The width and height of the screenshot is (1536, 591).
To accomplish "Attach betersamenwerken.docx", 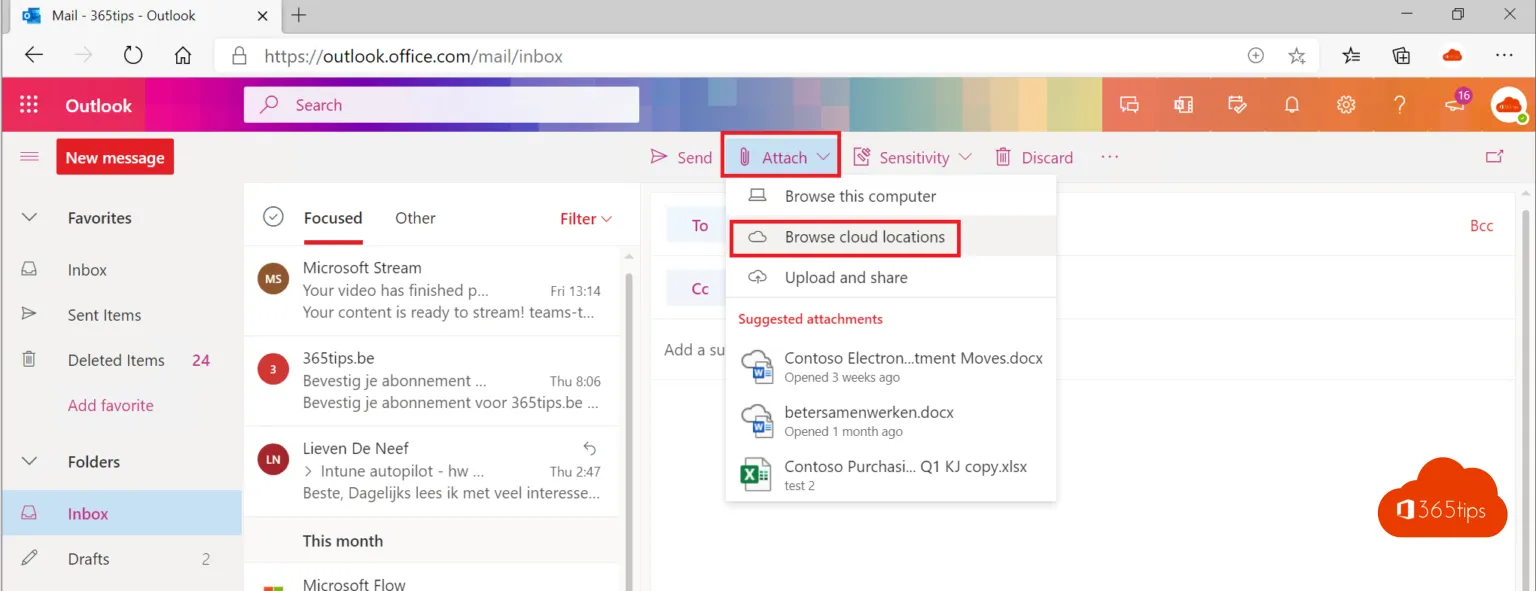I will click(x=891, y=421).
